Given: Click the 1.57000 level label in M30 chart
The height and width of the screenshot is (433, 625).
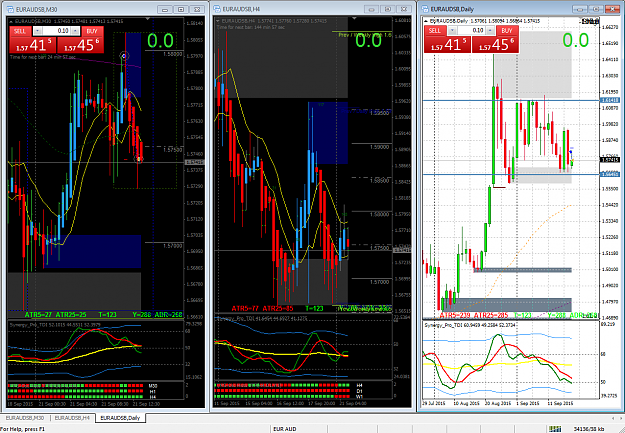Looking at the screenshot, I should click(173, 246).
